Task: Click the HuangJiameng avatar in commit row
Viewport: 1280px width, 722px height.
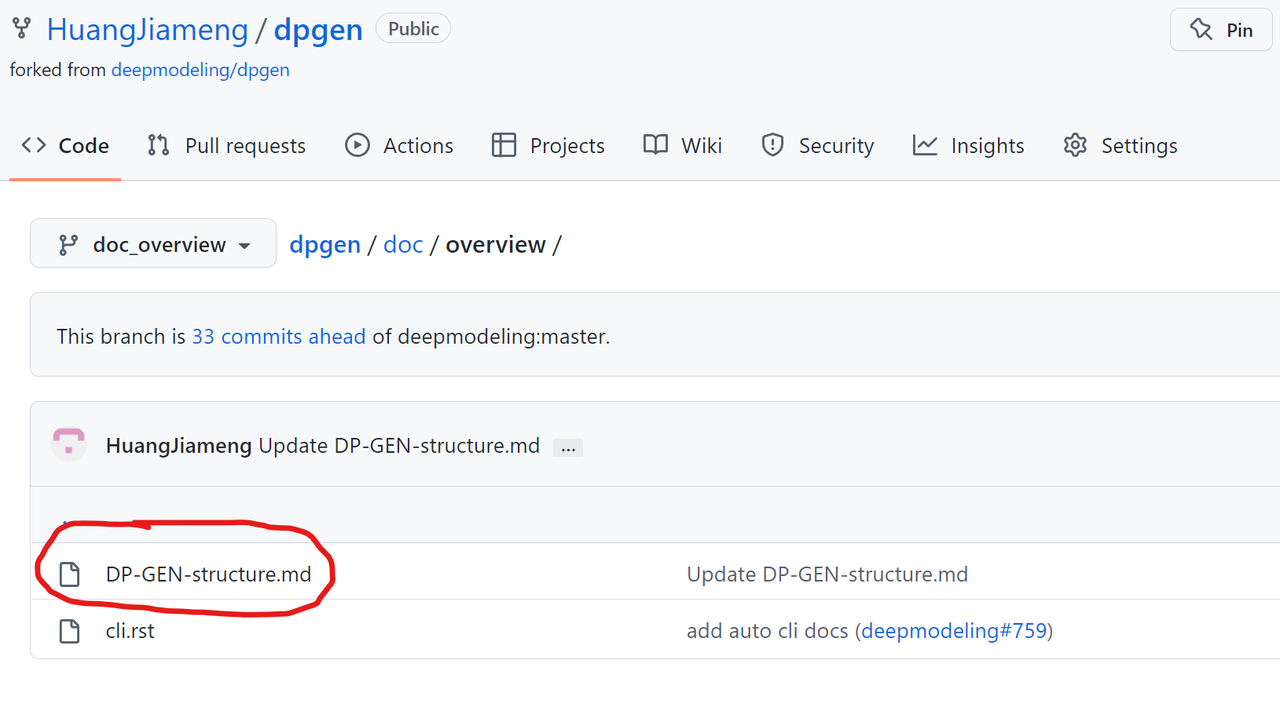Action: tap(69, 444)
